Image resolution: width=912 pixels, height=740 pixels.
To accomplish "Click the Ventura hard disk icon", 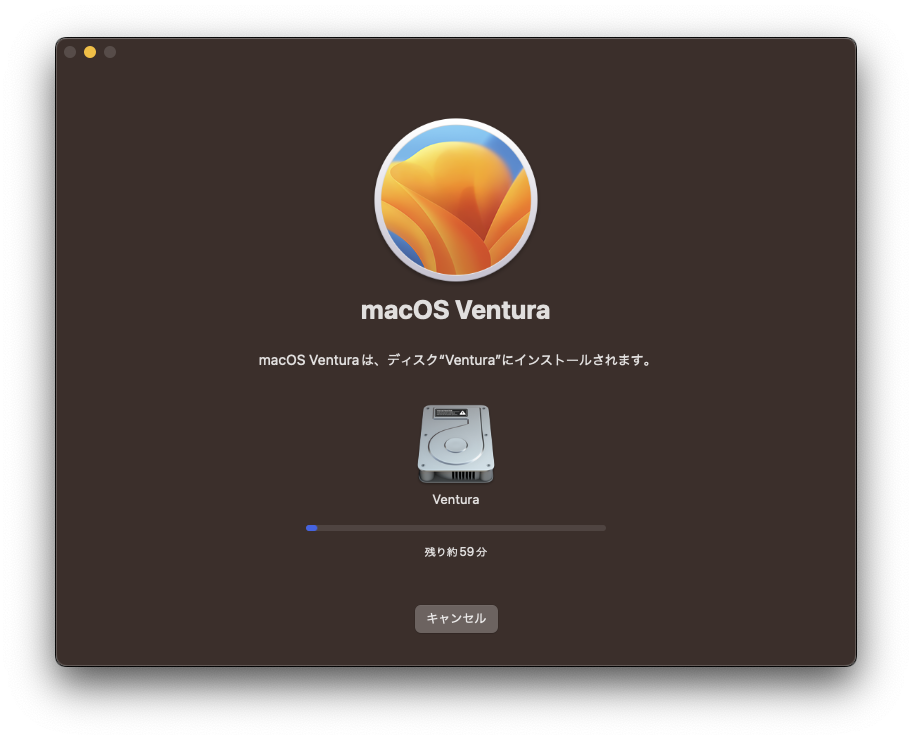I will 456,444.
